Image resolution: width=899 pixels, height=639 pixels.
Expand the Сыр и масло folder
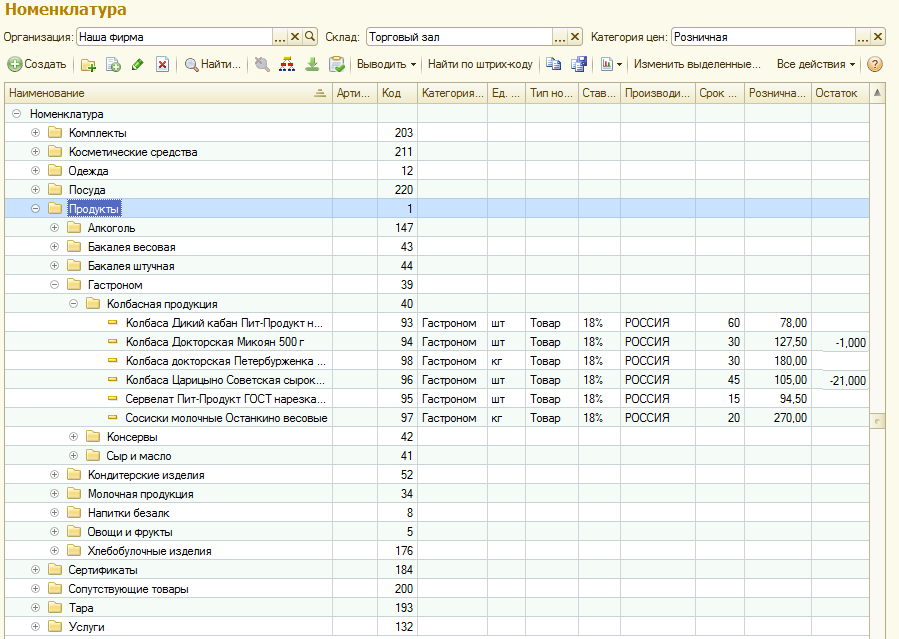point(73,456)
